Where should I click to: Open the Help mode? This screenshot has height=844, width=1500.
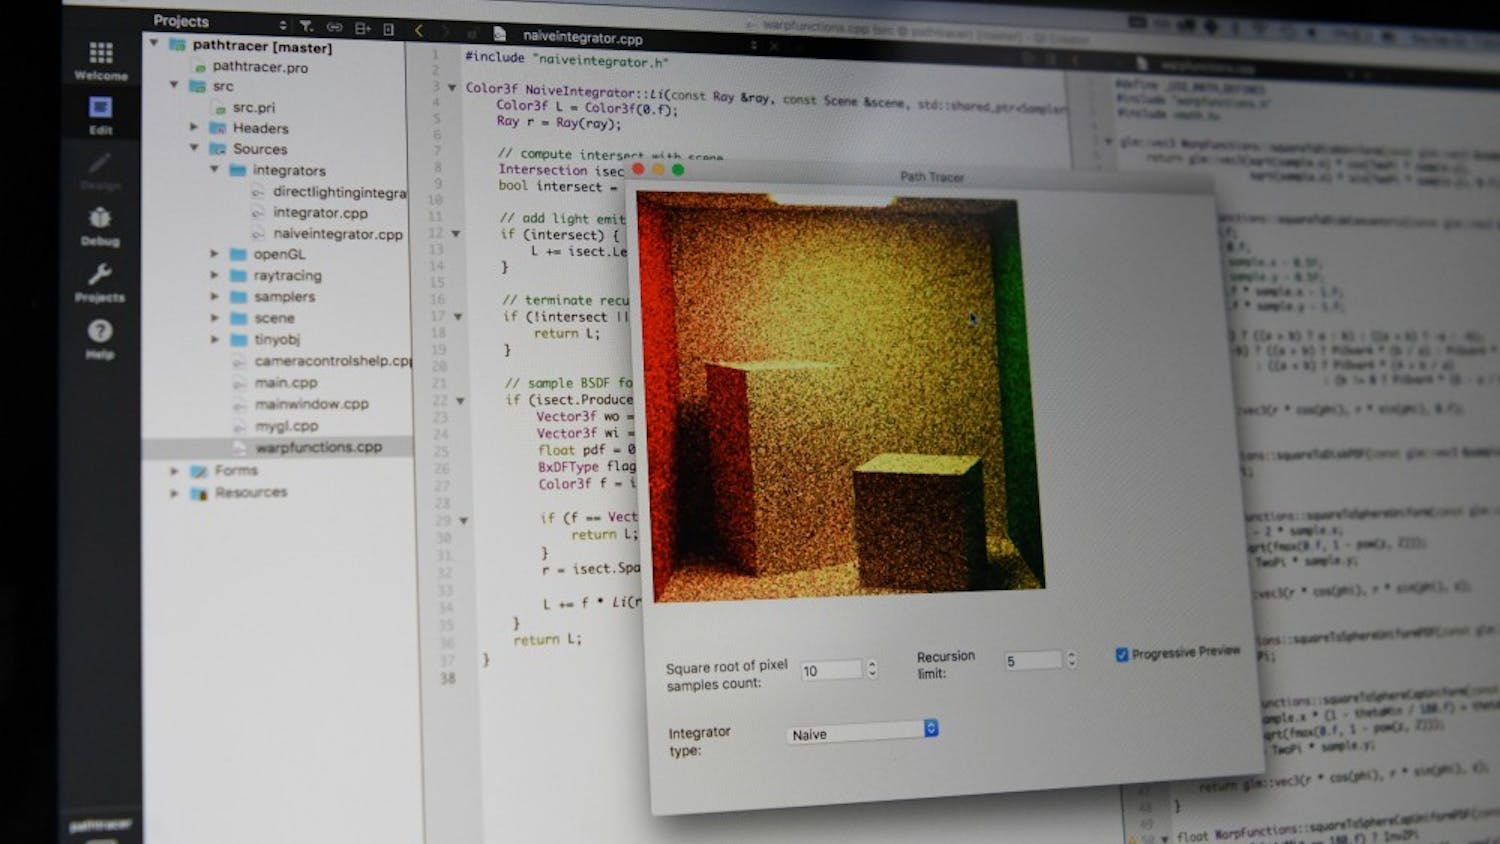tap(100, 337)
